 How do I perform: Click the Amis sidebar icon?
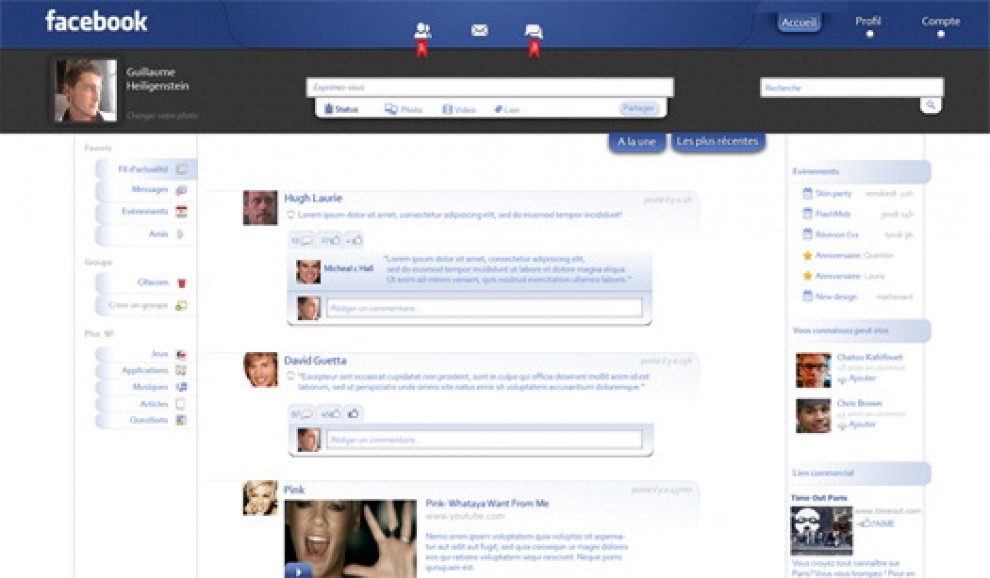point(181,234)
